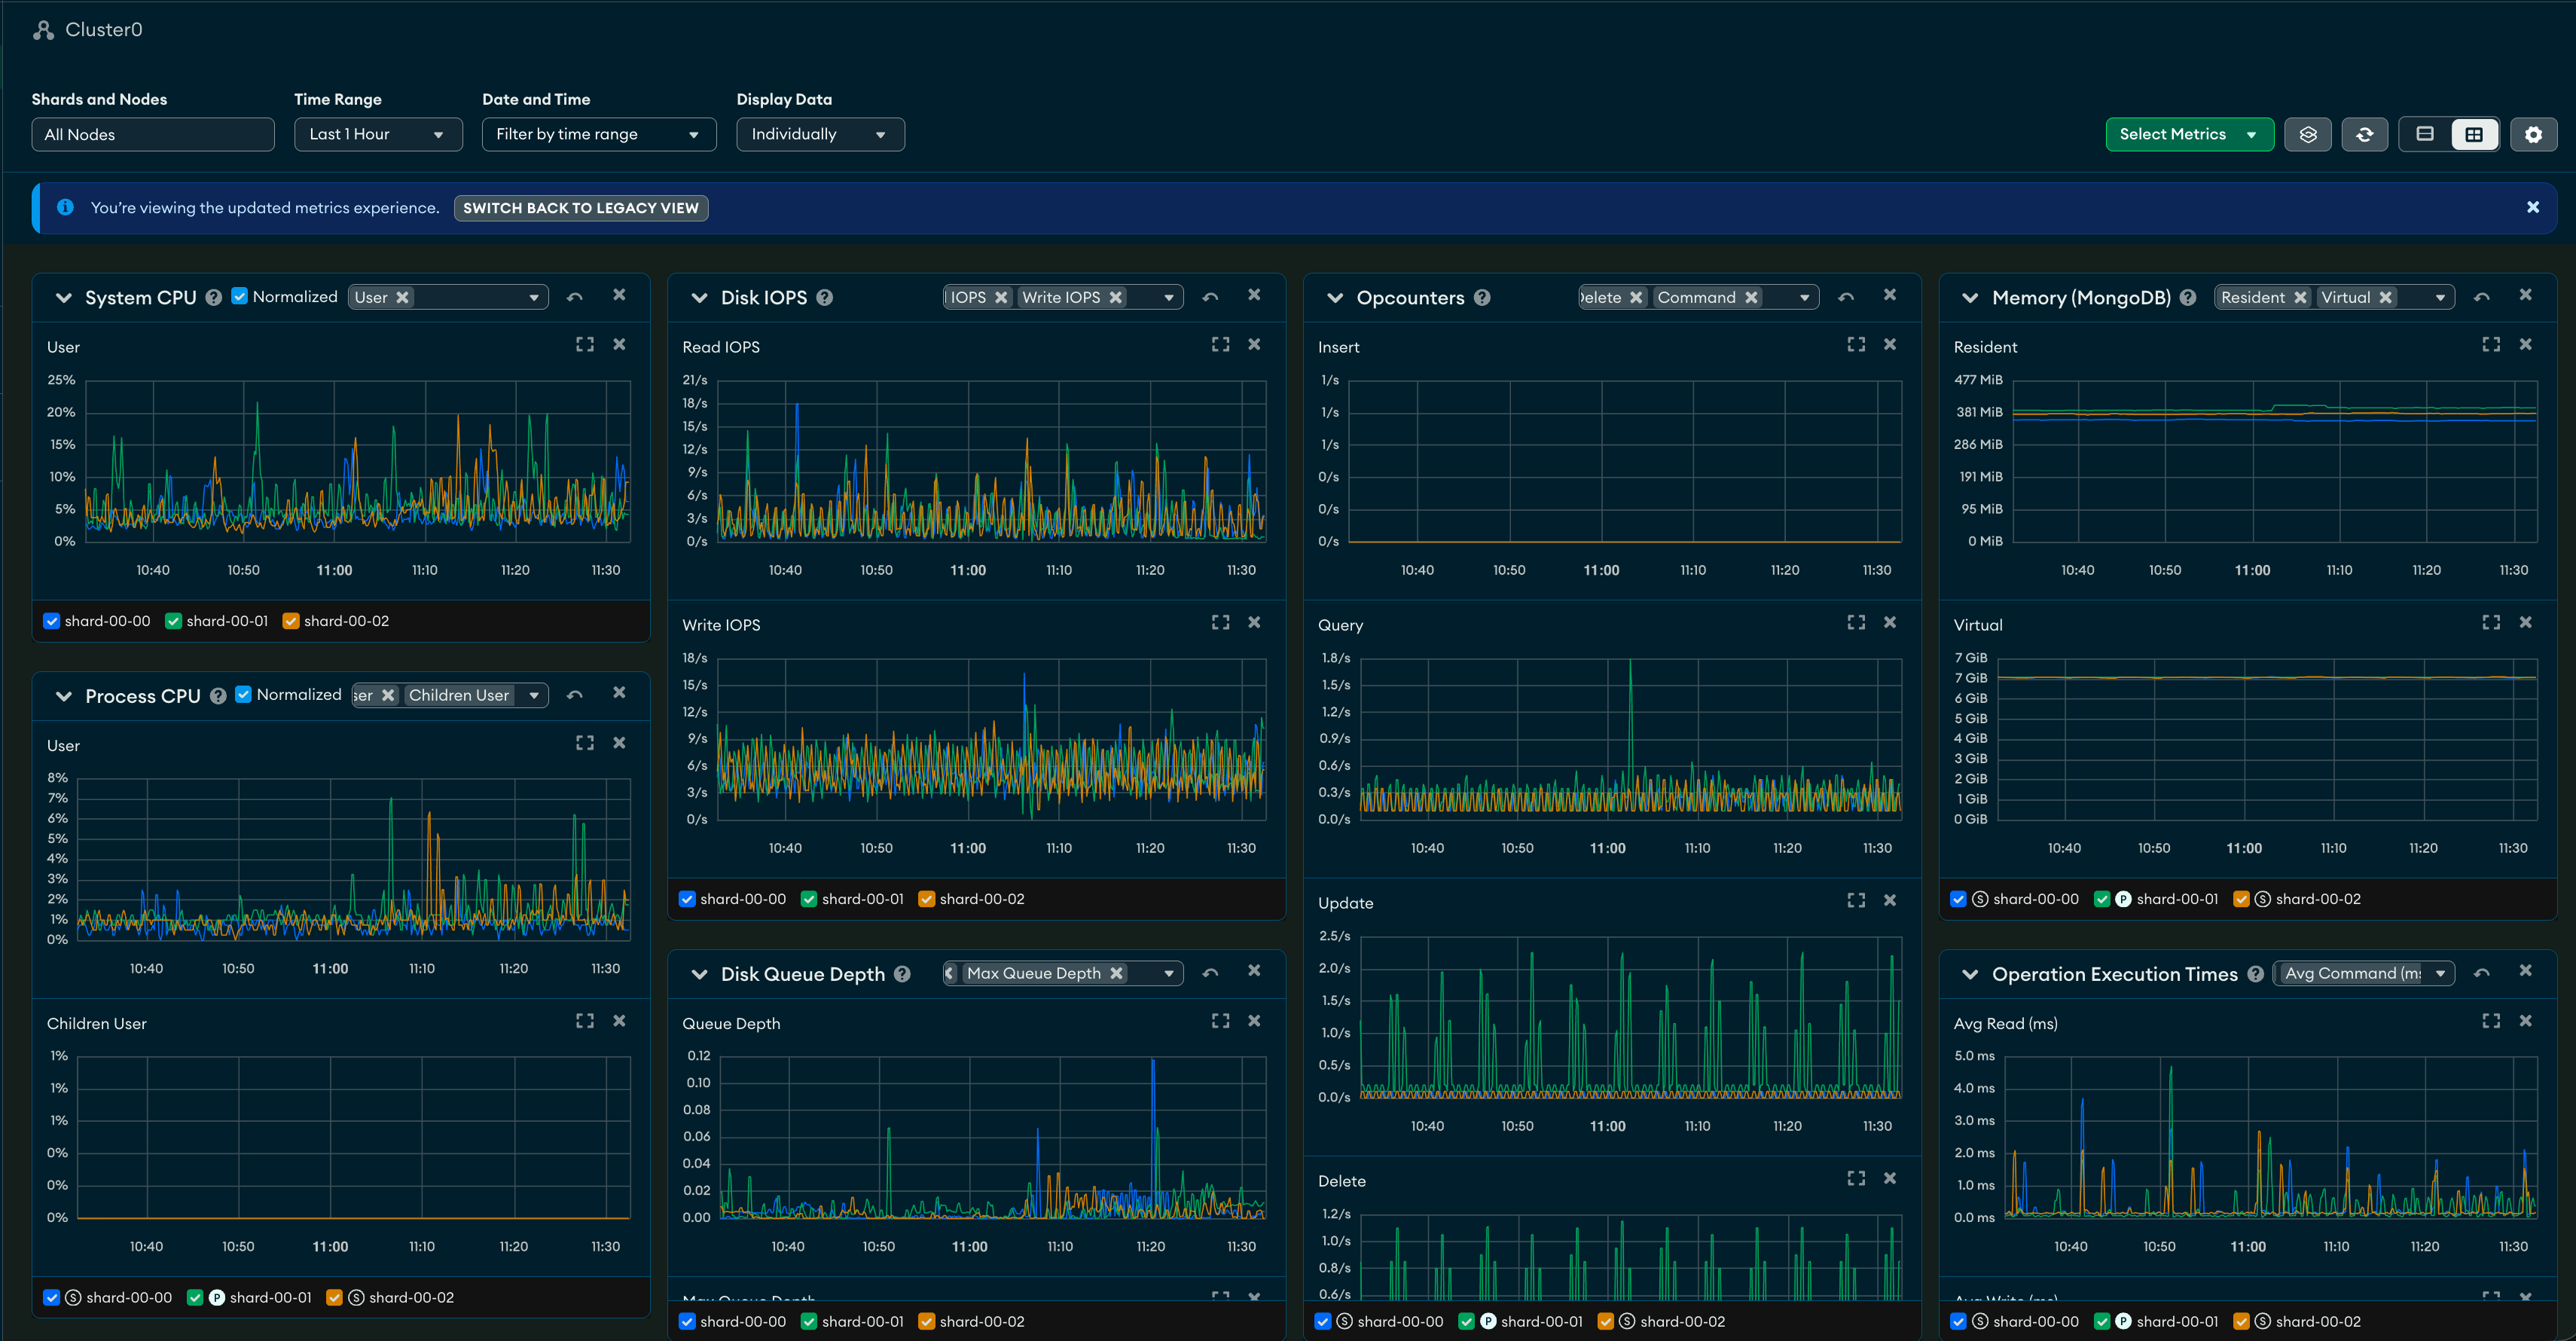Uncheck shard-00-00 in System CPU legend
2576x1341 pixels.
[52, 621]
